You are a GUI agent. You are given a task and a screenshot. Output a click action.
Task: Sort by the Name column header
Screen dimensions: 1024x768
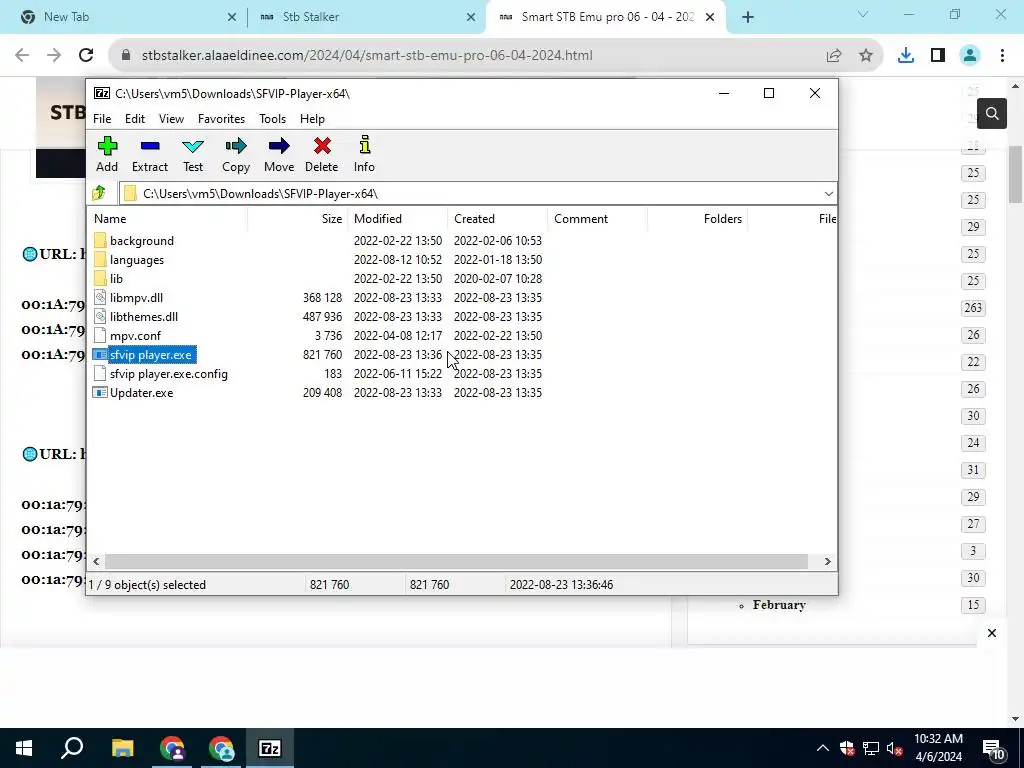pyautogui.click(x=167, y=219)
